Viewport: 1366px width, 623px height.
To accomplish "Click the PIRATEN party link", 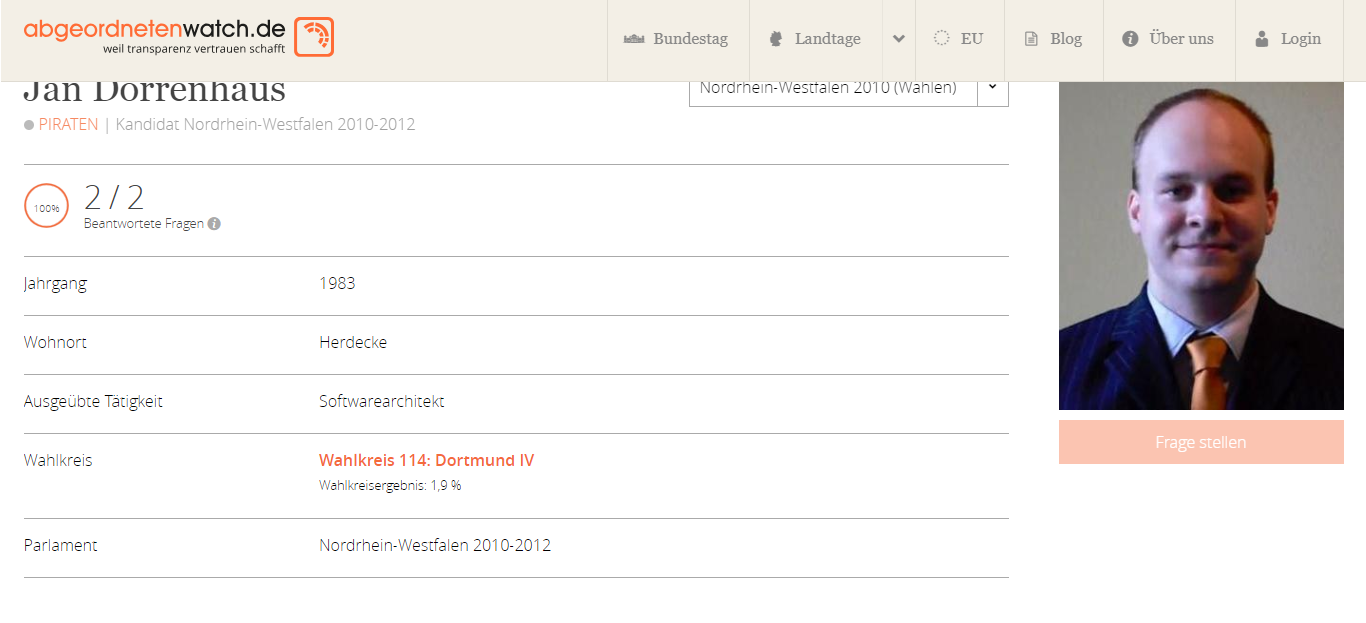I will click(68, 125).
